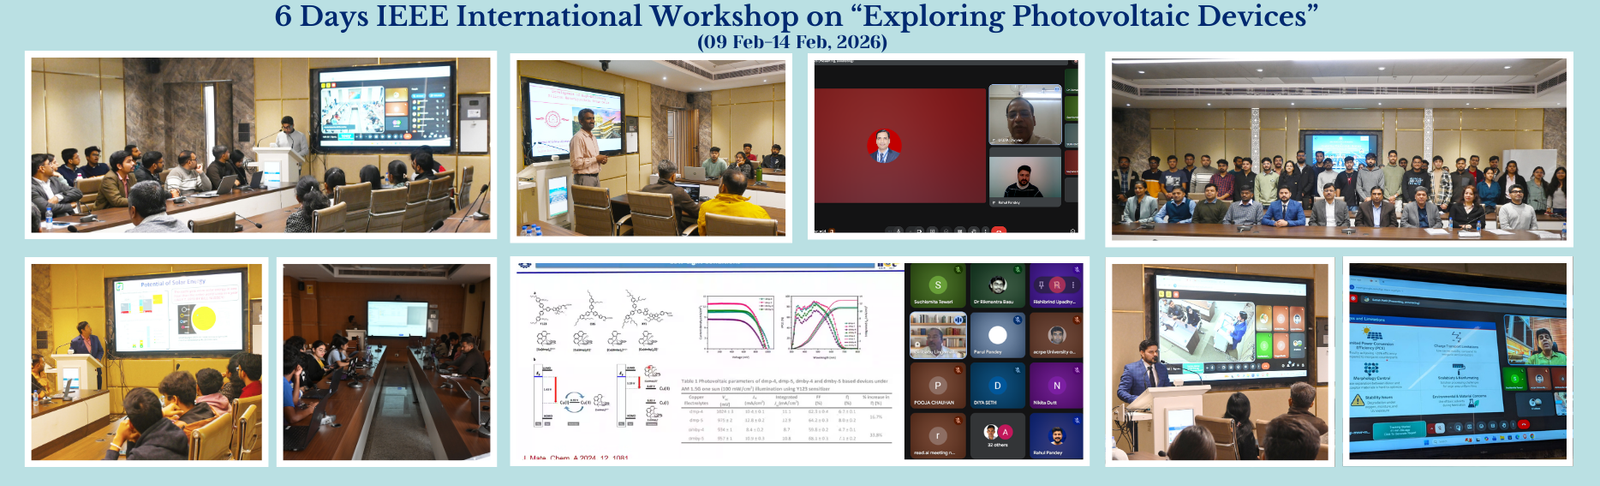Select the "read.ai meeting" participant tile
1600x486 pixels.
pos(938,435)
